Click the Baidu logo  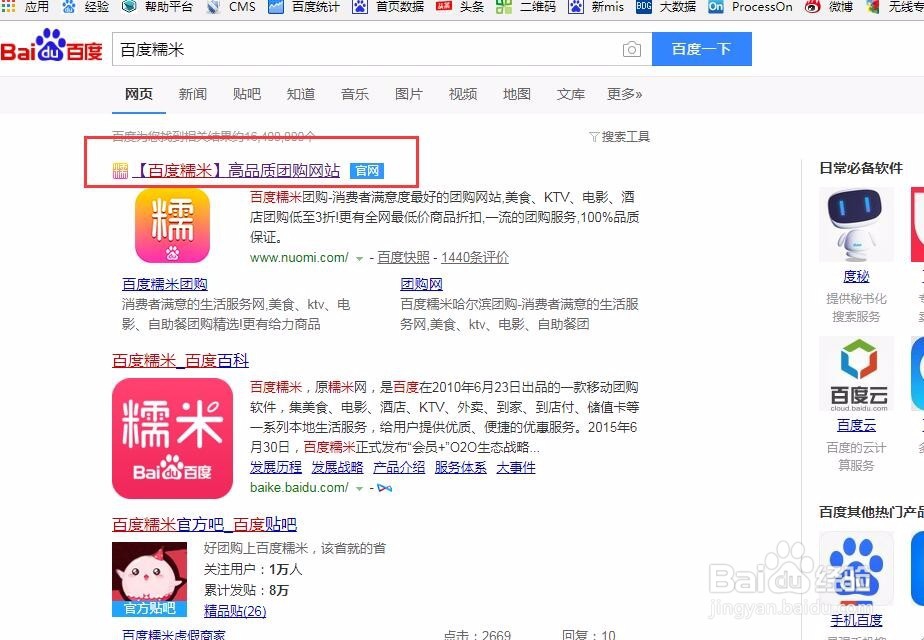[51, 46]
